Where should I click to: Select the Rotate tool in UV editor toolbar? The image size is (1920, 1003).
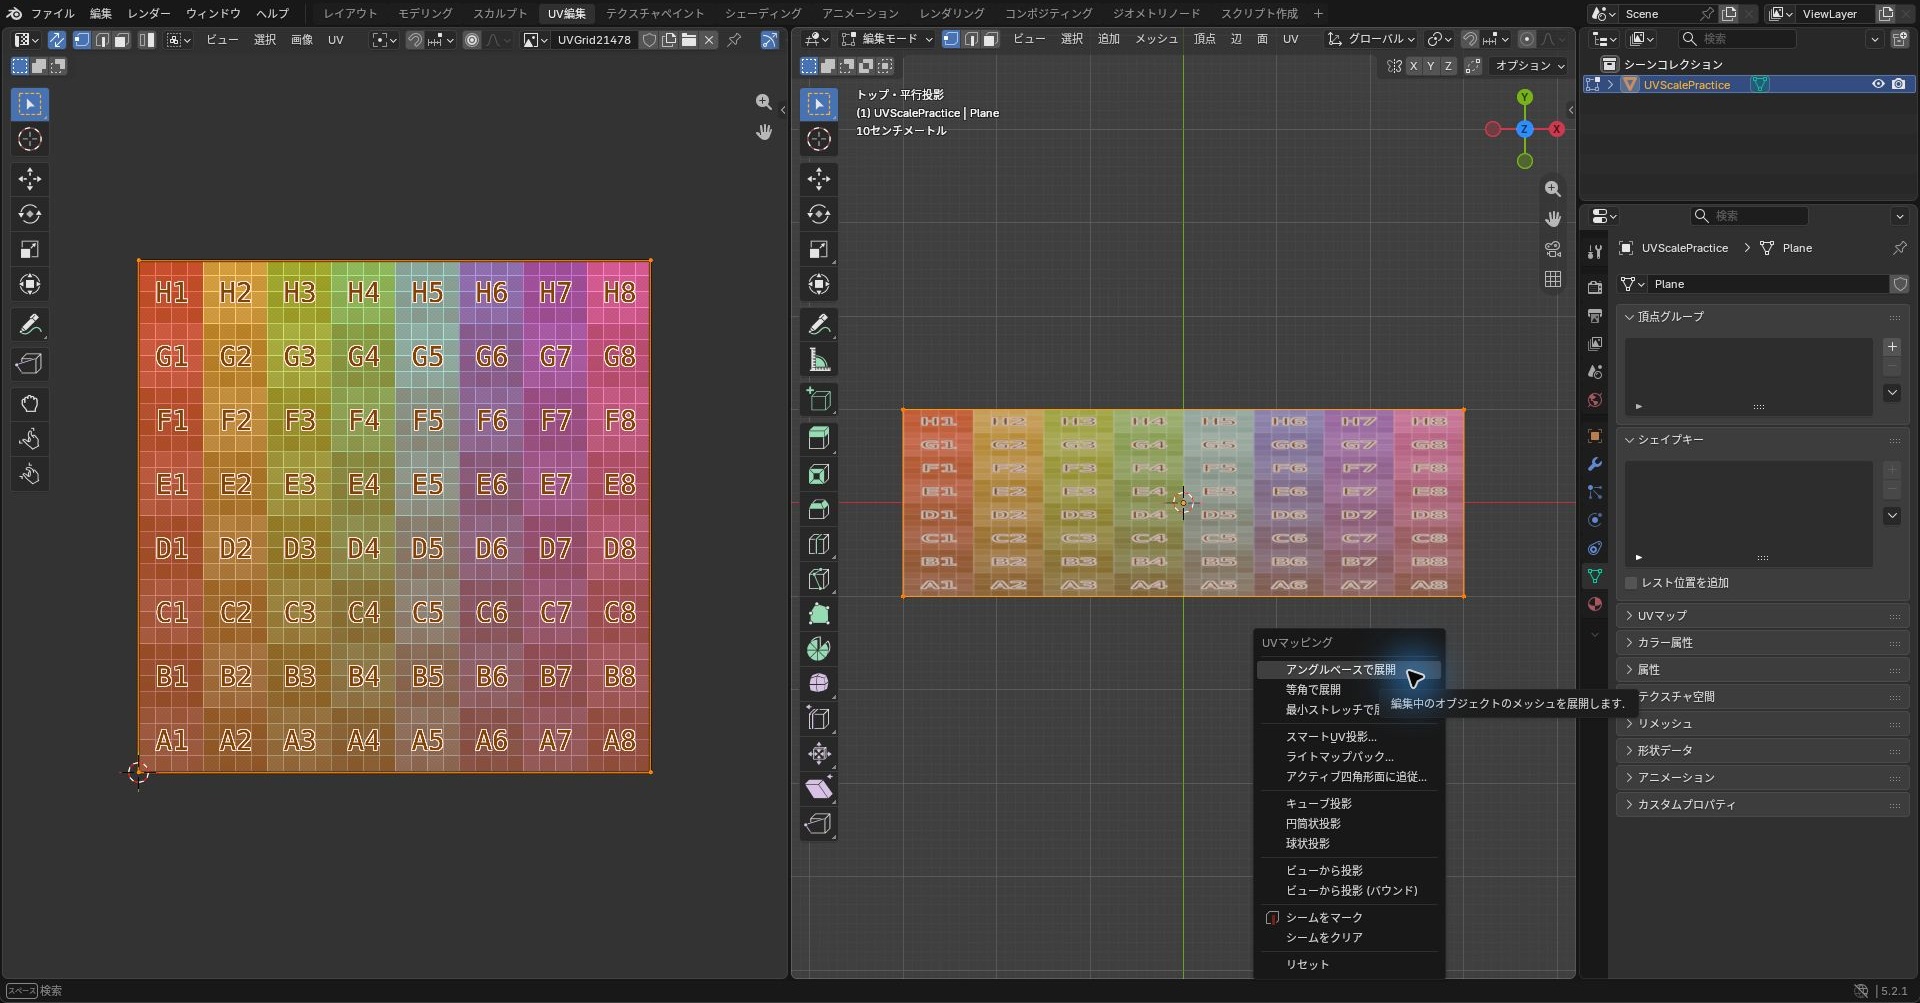coord(30,214)
